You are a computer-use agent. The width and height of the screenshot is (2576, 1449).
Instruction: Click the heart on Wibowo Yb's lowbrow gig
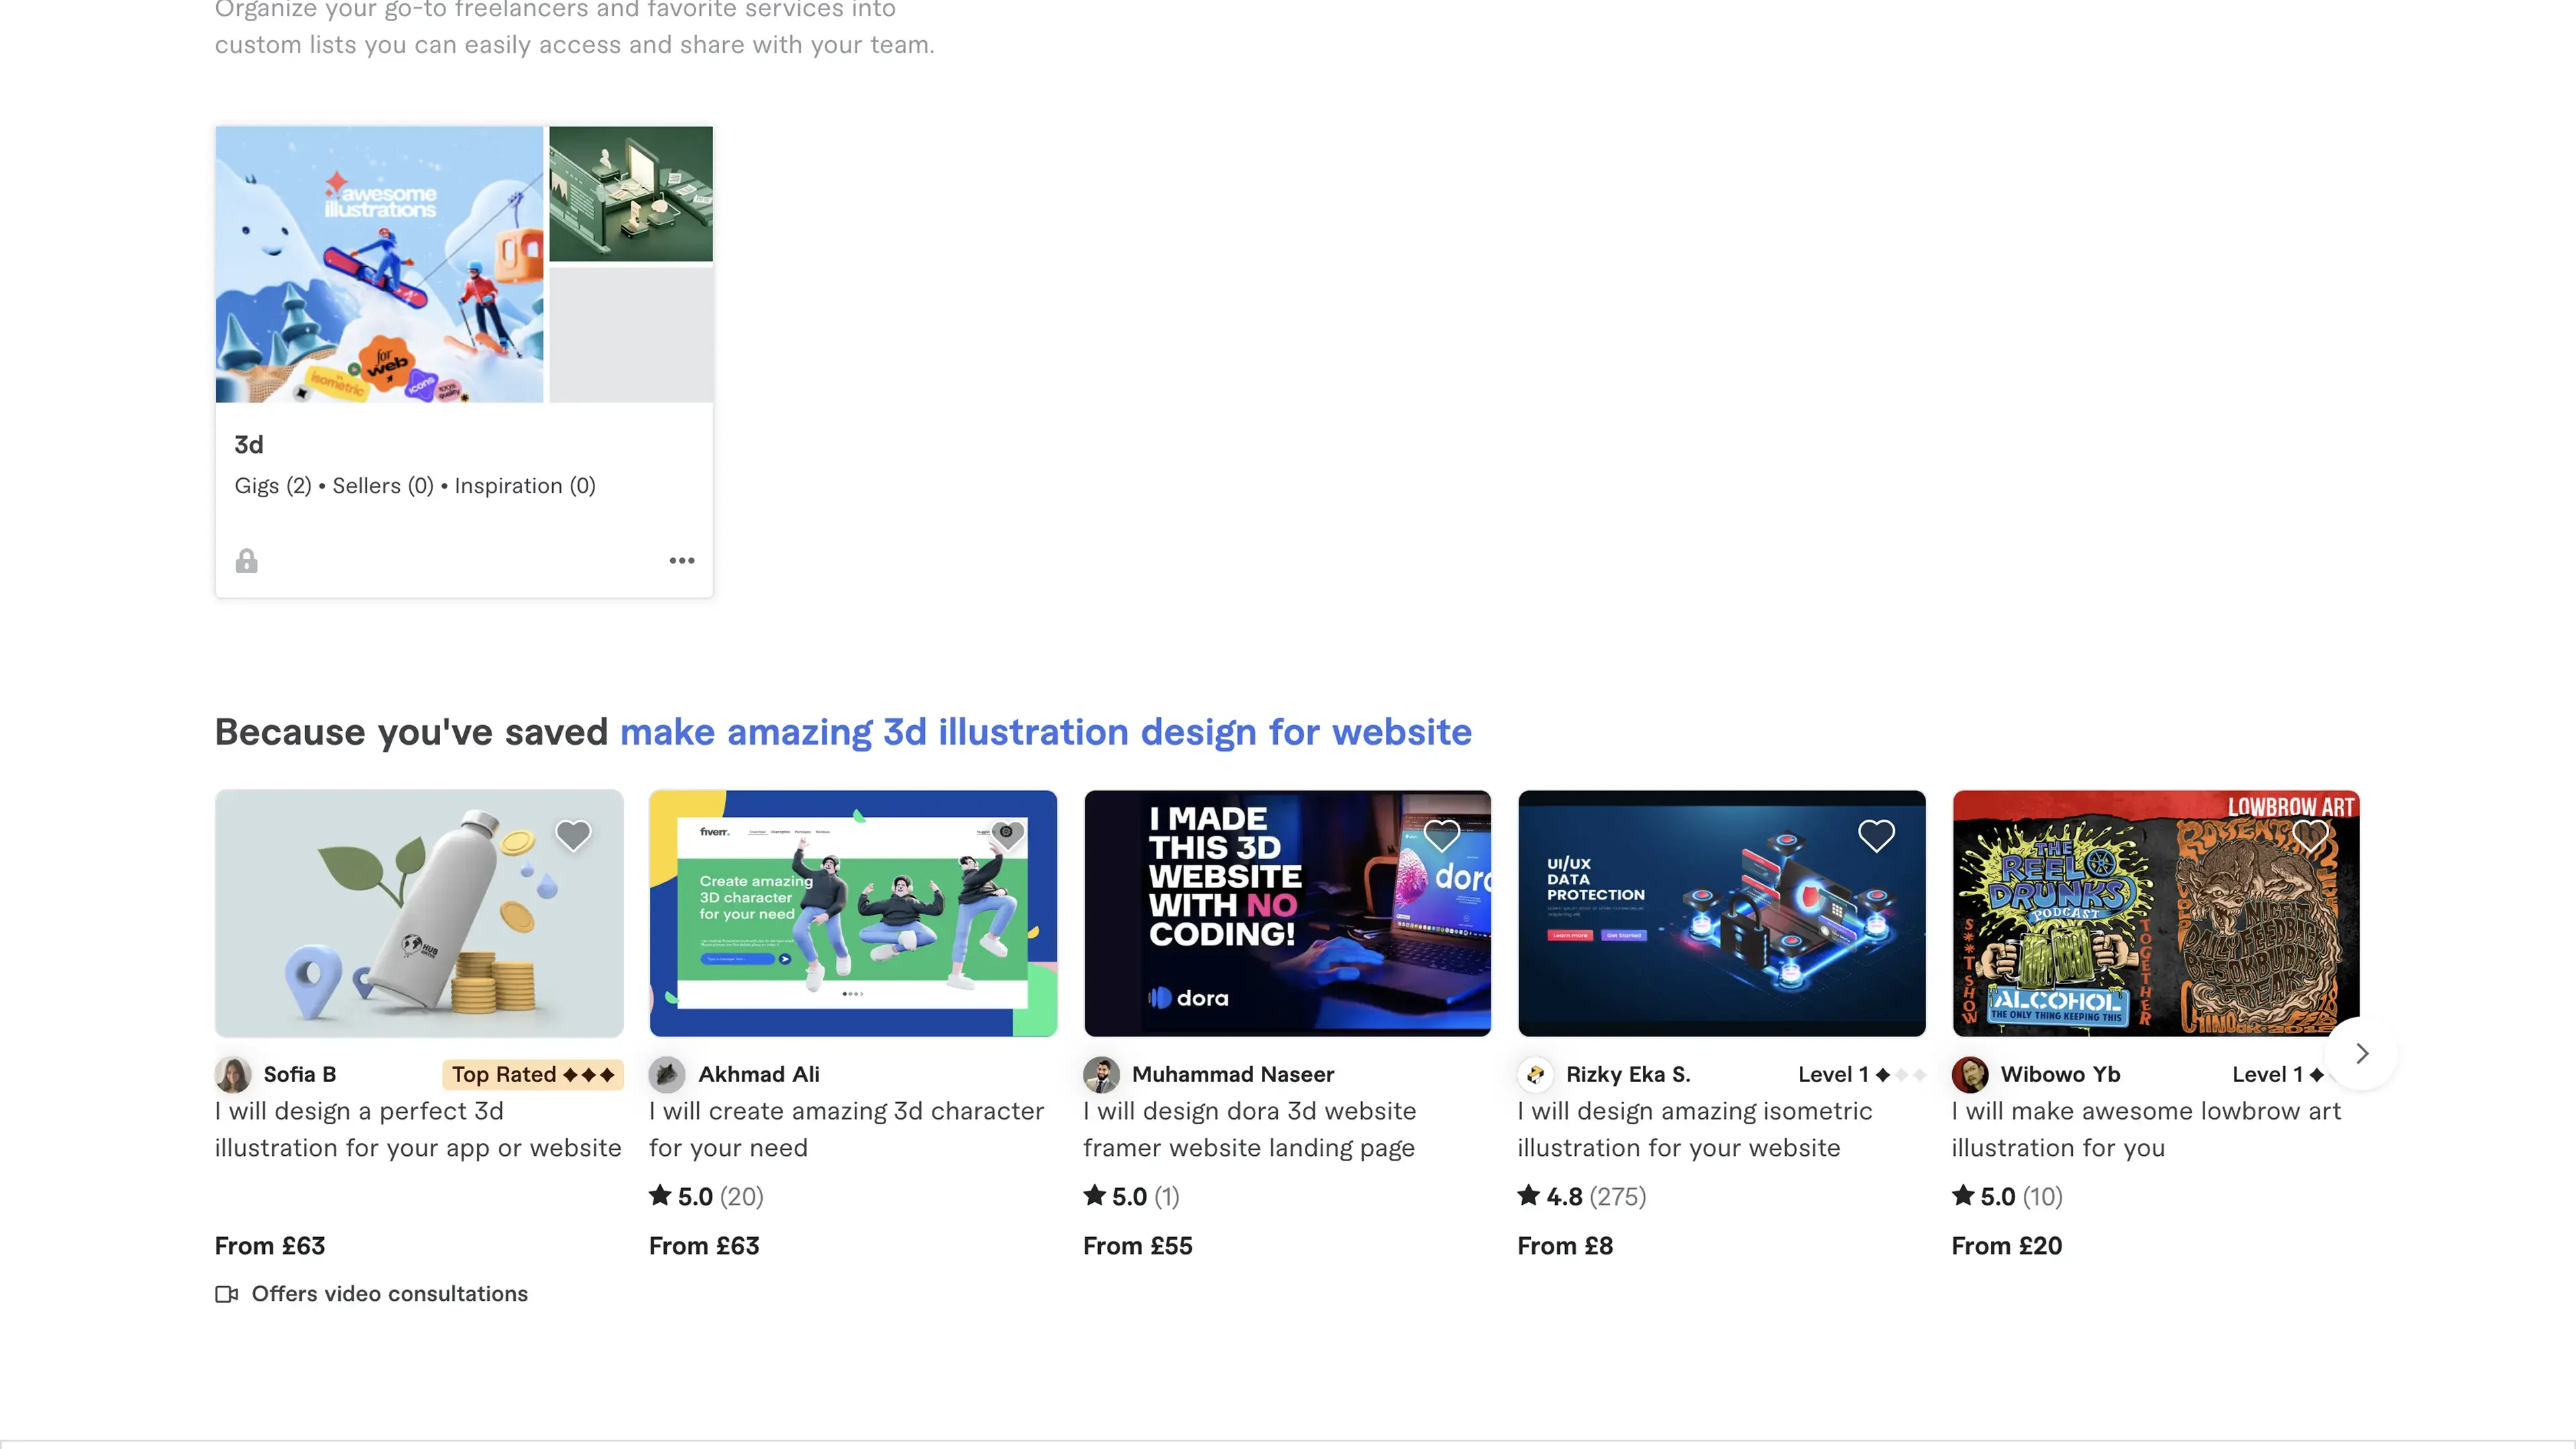2310,835
